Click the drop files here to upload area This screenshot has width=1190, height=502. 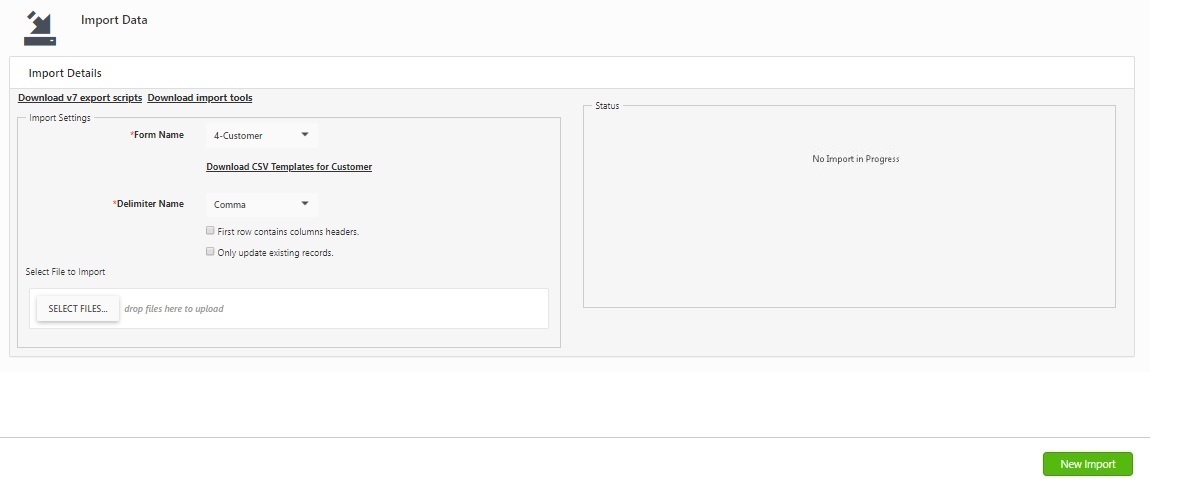tap(174, 309)
